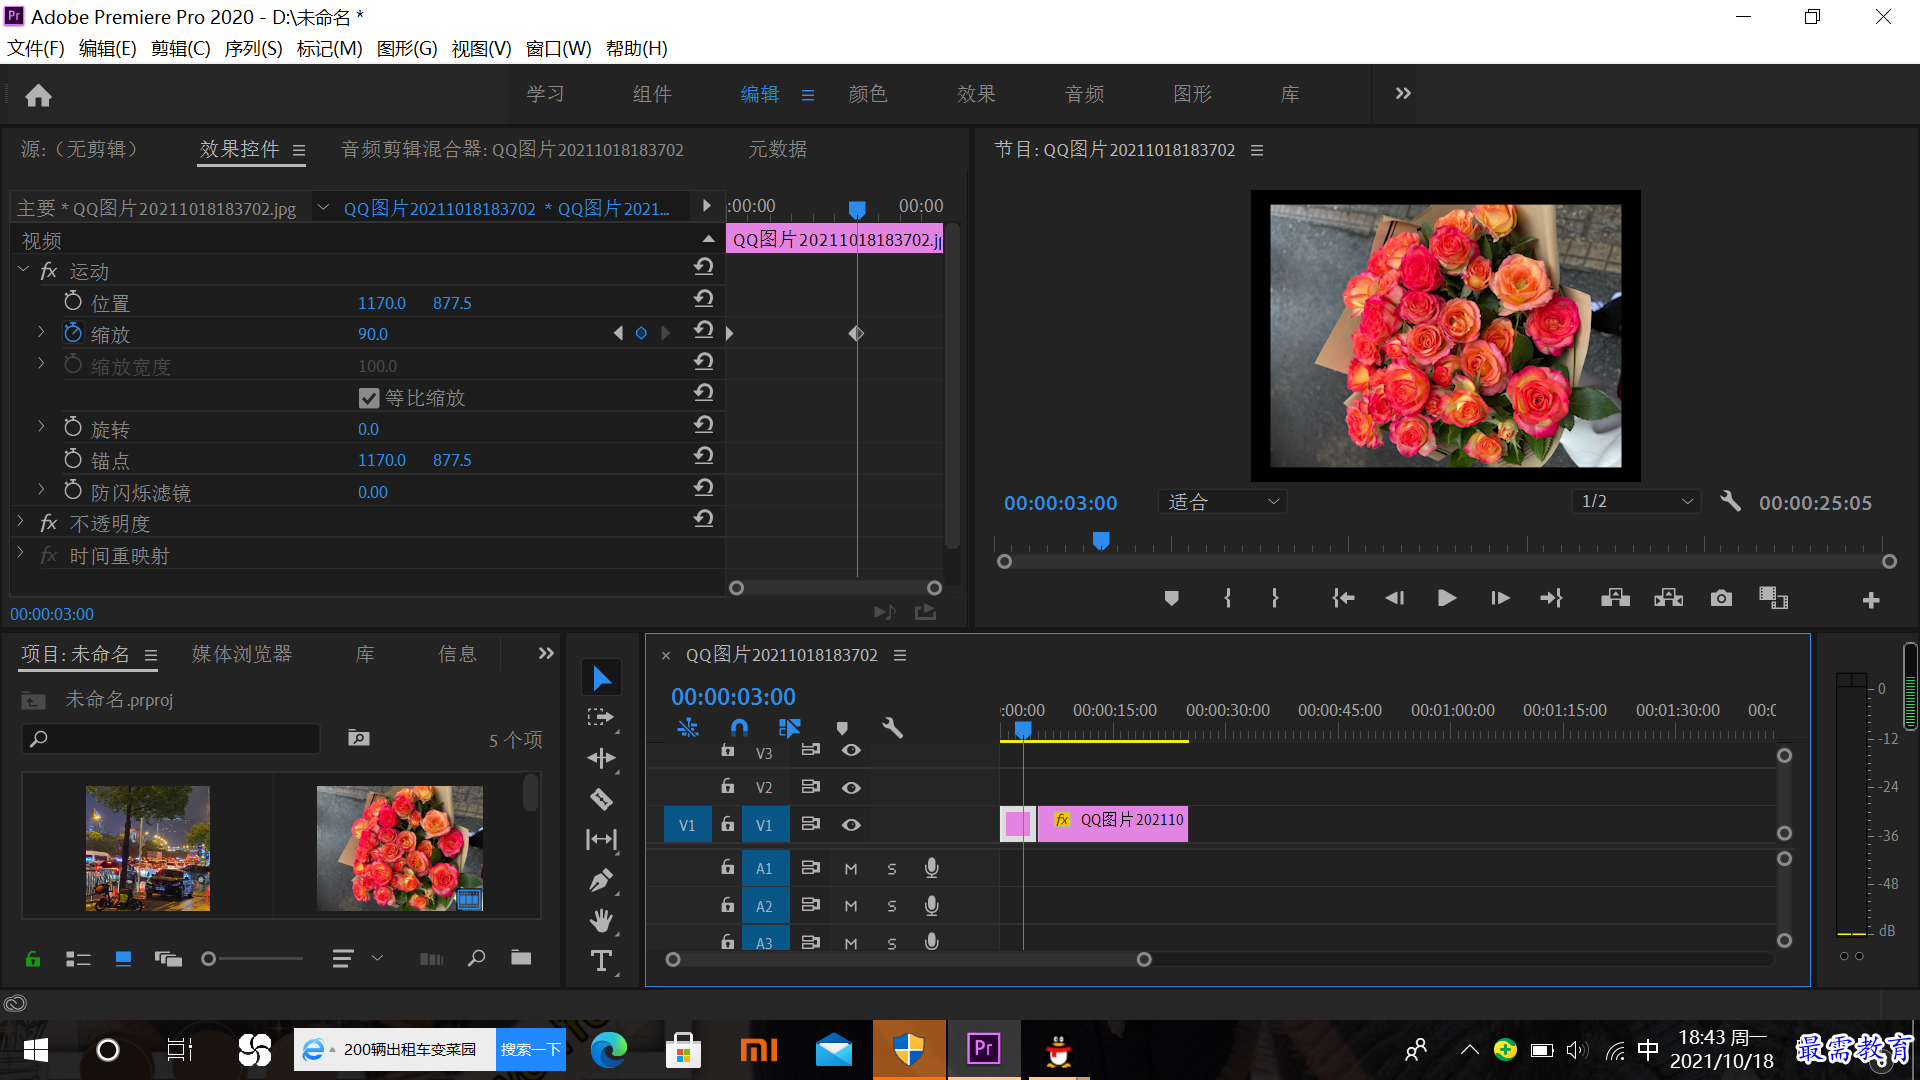Hide track V3 output eye
The image size is (1920, 1080).
[851, 750]
